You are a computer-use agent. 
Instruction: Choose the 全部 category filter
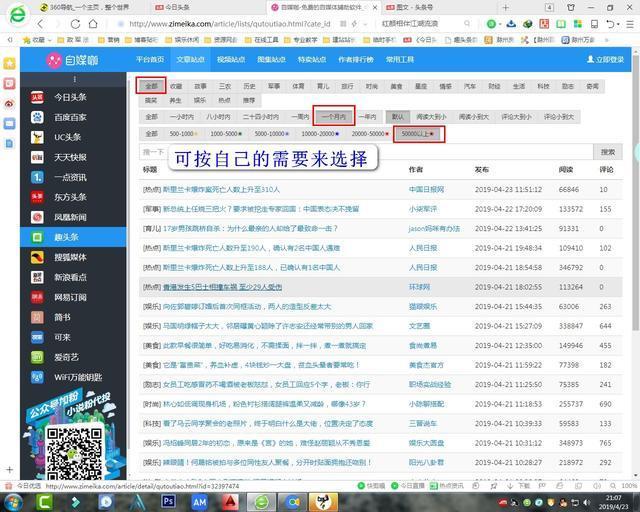click(x=150, y=86)
